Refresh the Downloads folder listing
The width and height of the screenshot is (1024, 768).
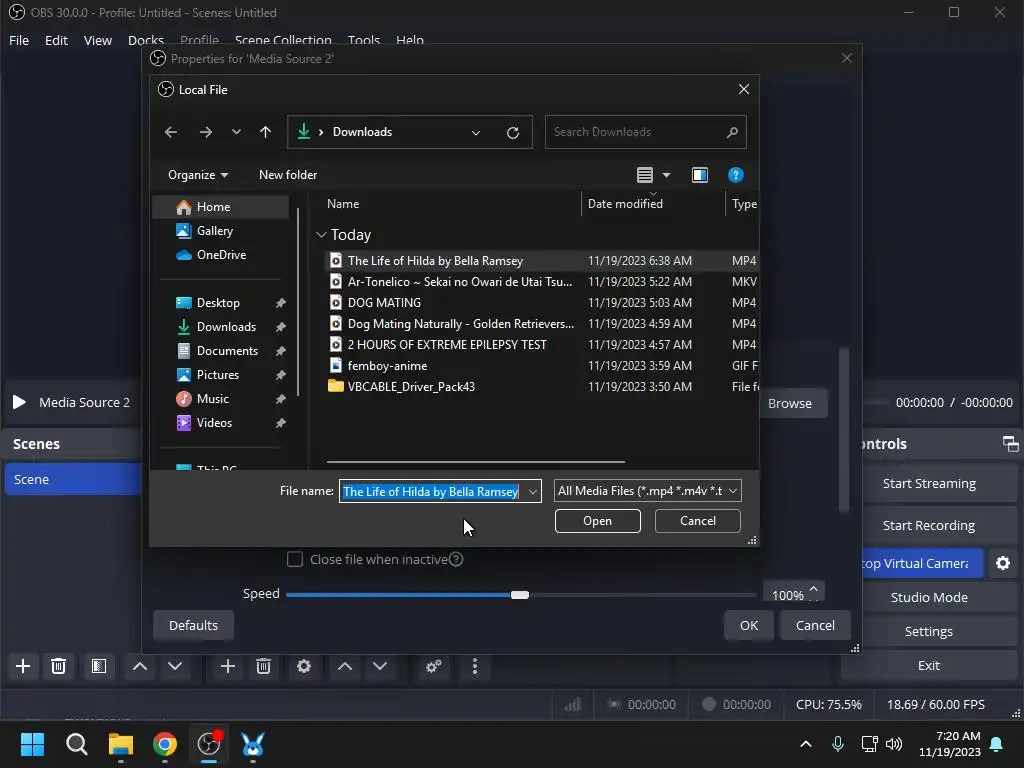pyautogui.click(x=513, y=133)
